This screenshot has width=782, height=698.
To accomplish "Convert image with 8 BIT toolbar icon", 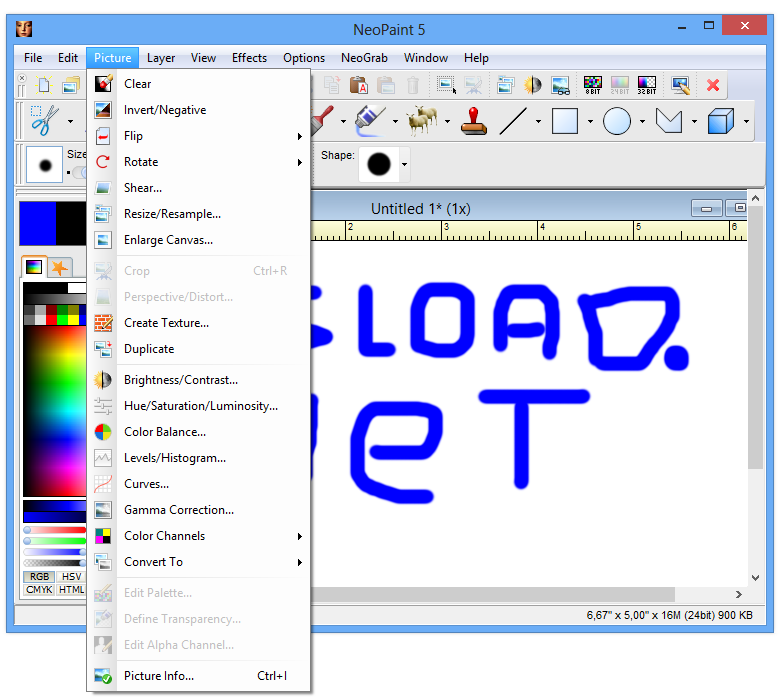I will [x=592, y=85].
